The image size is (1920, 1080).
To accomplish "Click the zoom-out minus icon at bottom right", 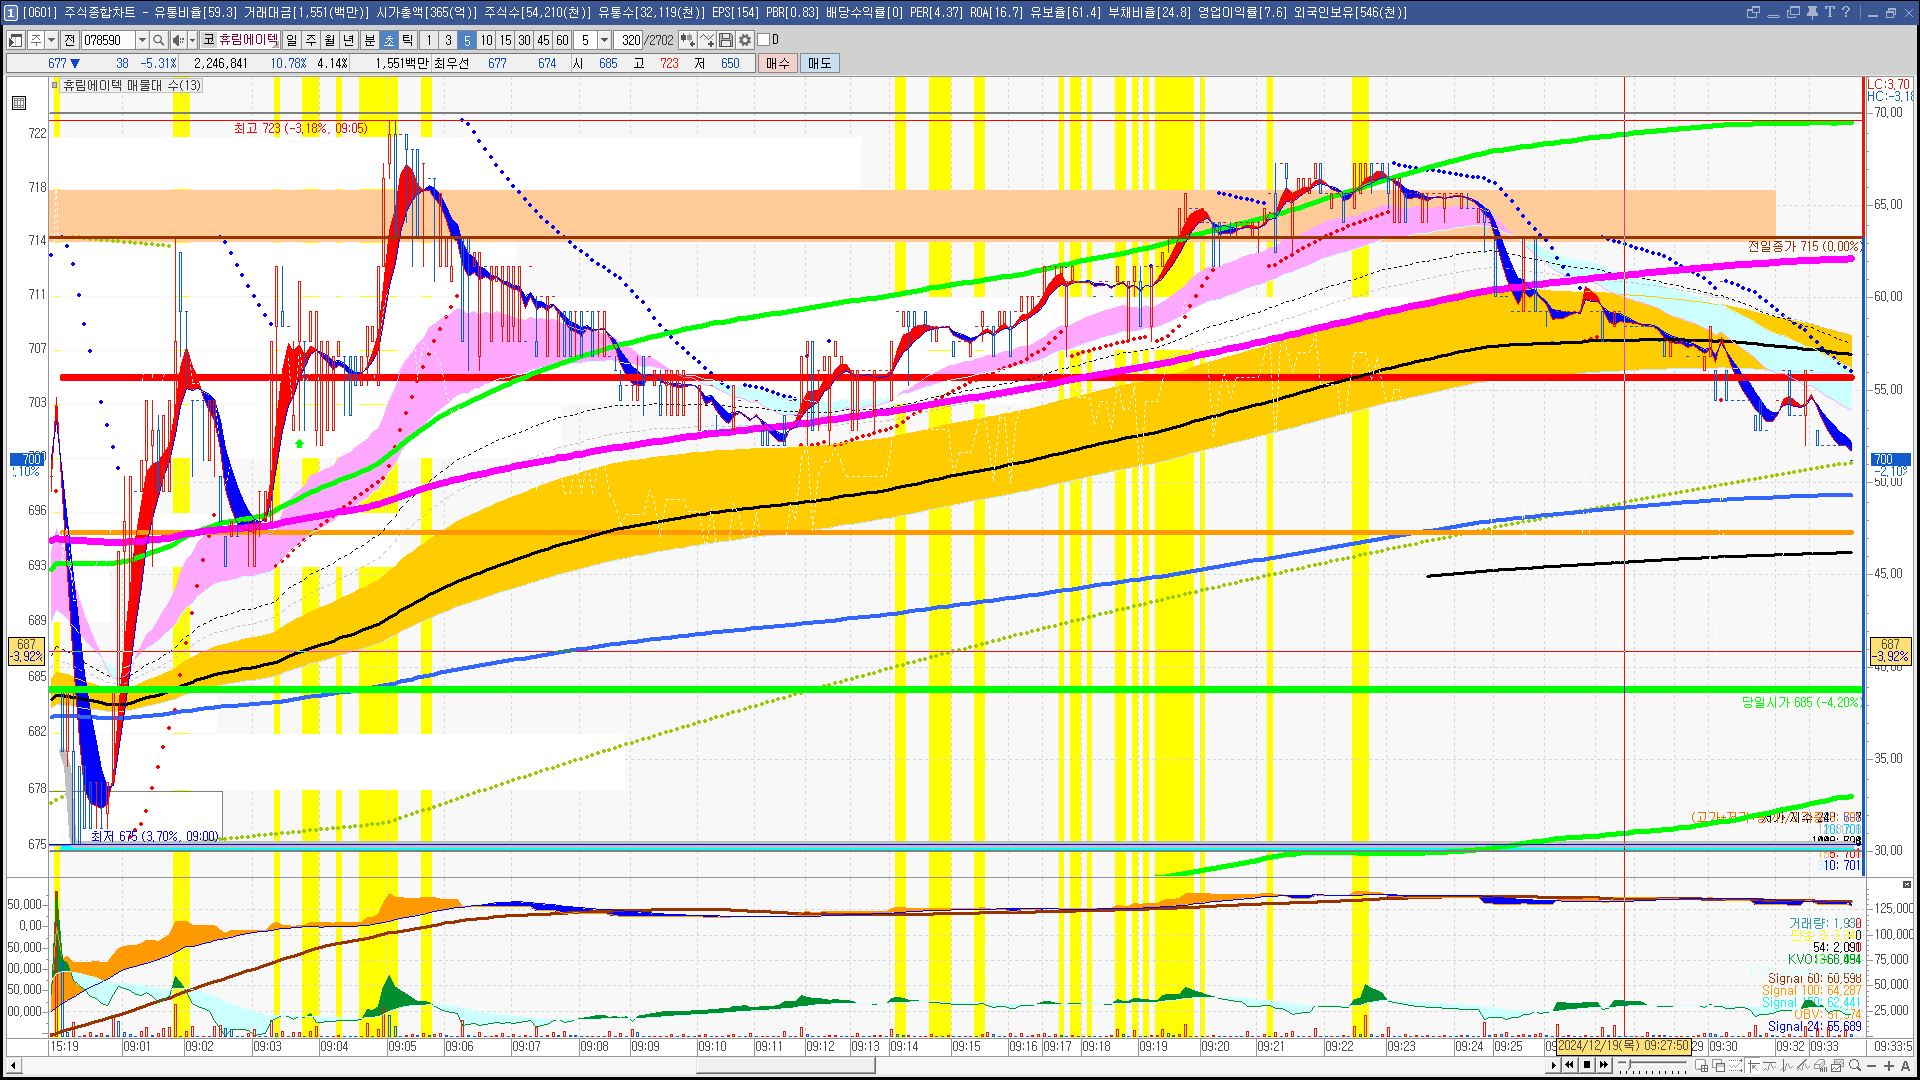I will point(1873,1065).
